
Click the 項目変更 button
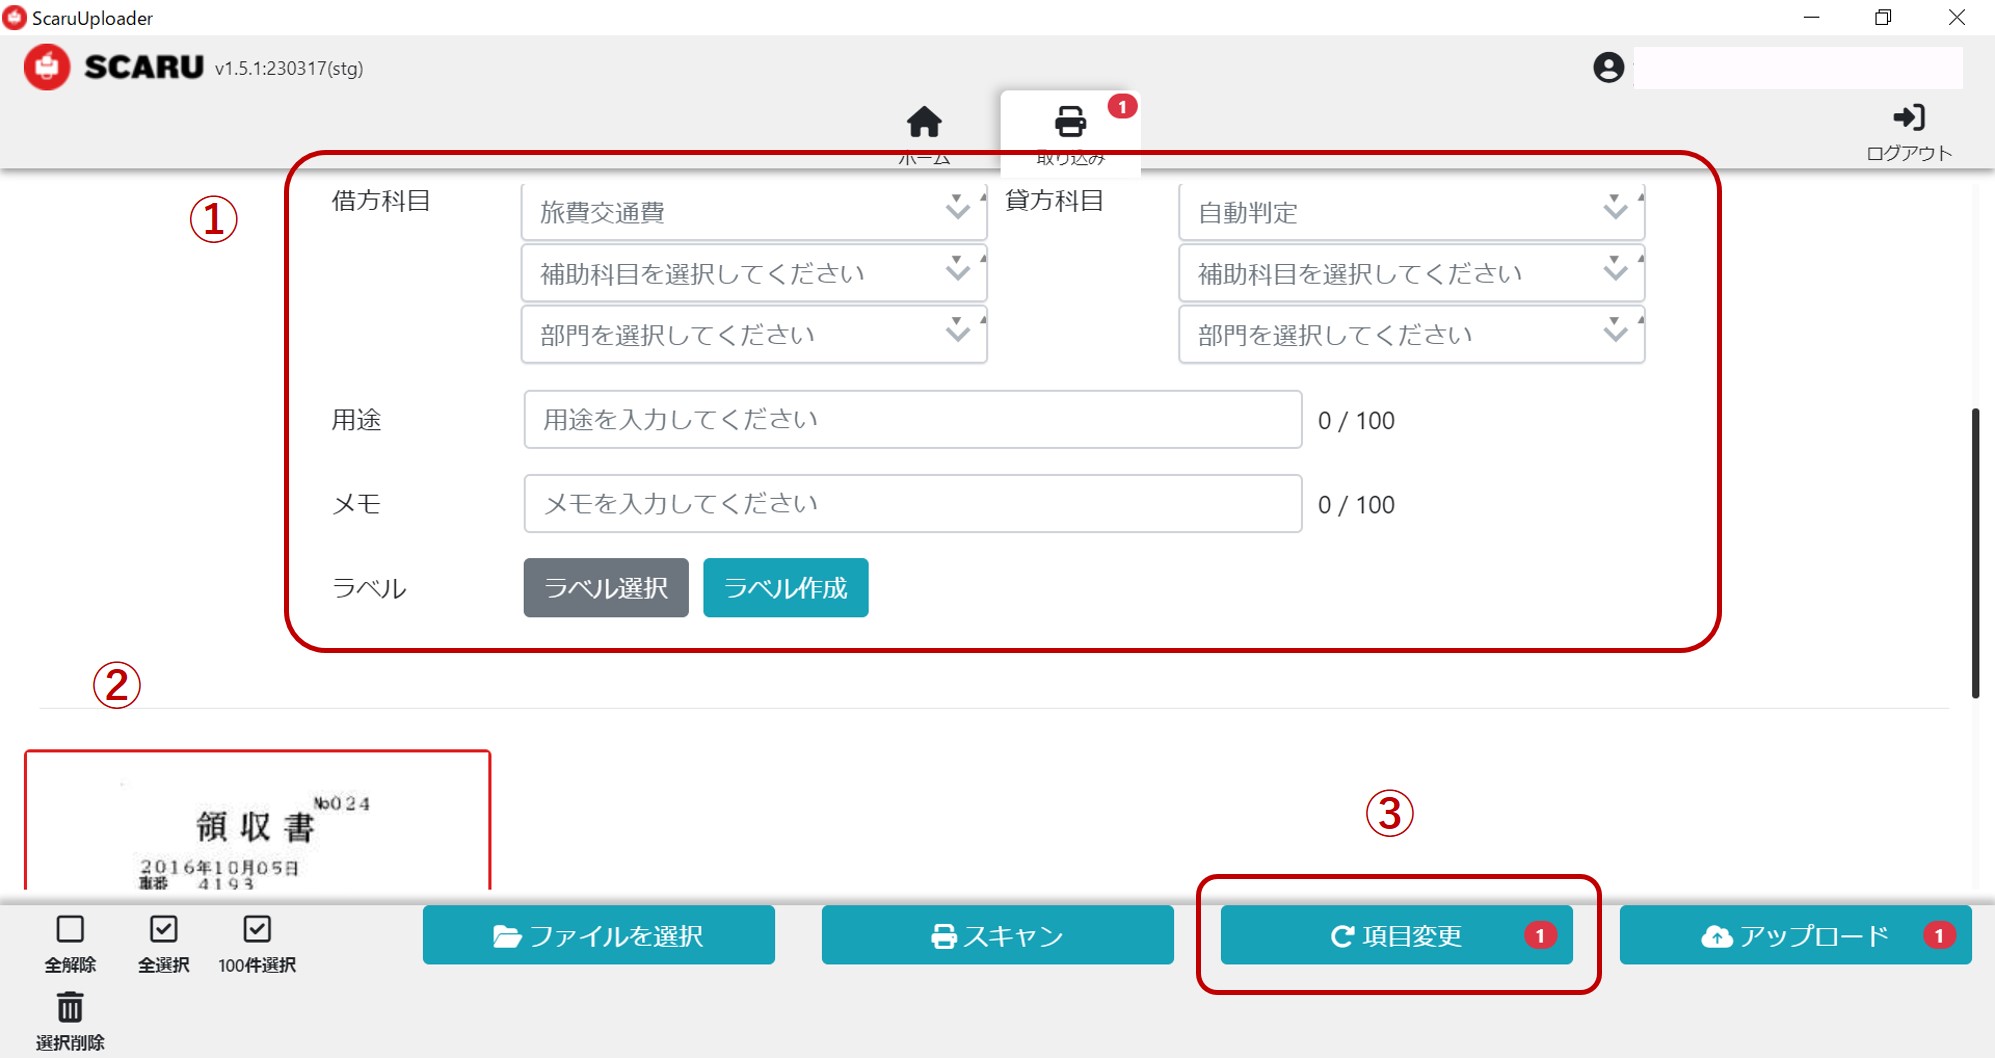(1396, 935)
